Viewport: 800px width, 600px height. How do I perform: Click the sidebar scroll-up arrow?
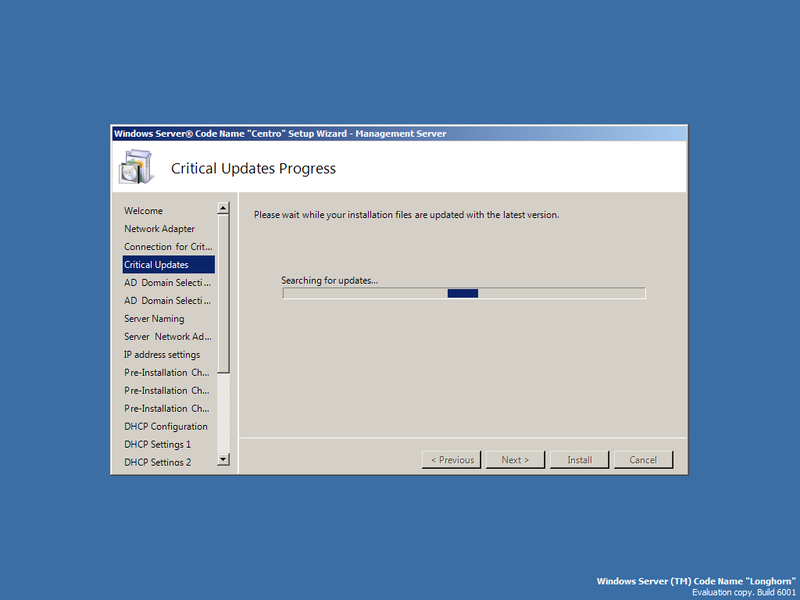(224, 208)
